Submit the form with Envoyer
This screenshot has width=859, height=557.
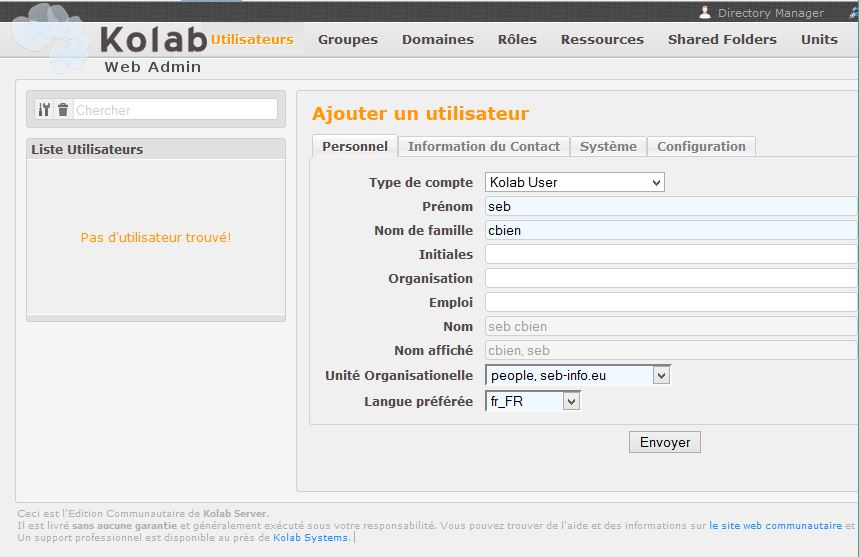pyautogui.click(x=665, y=442)
